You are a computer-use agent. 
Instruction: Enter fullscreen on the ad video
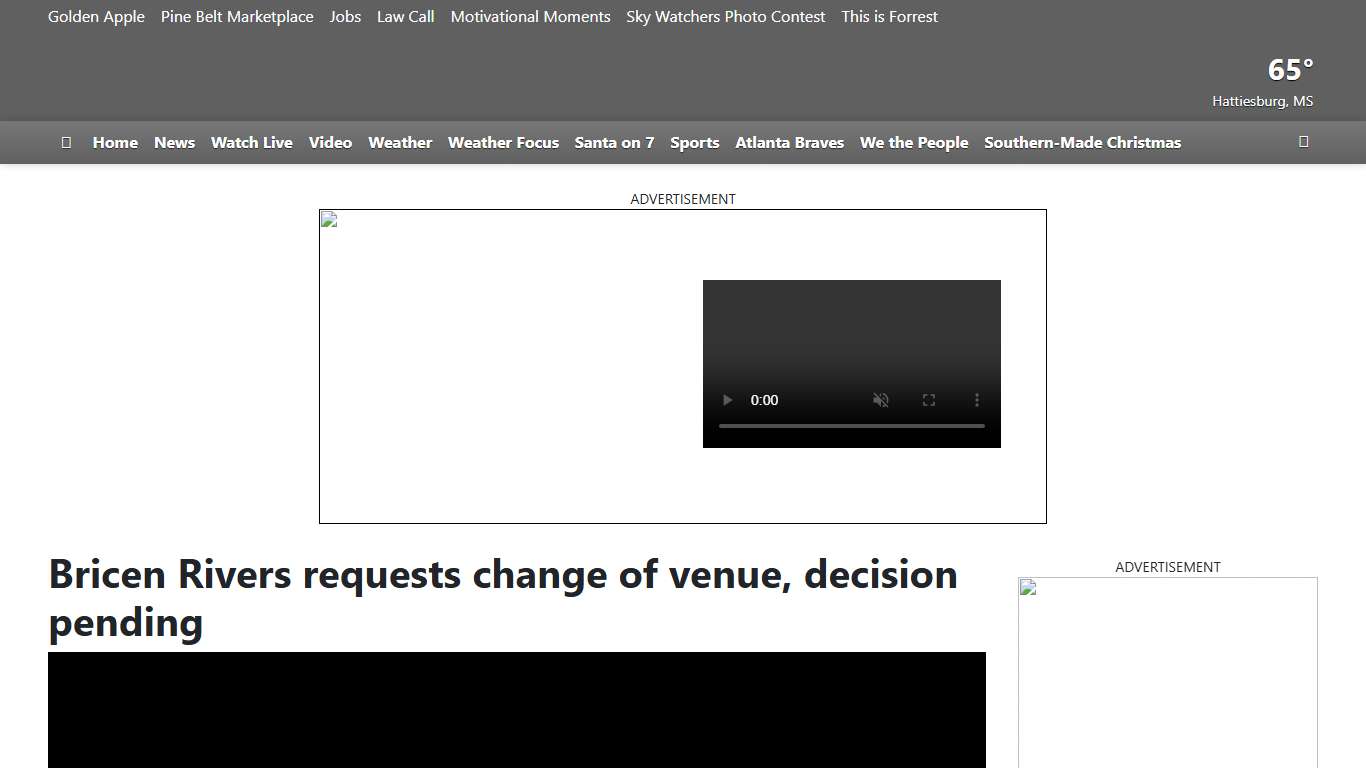(929, 400)
